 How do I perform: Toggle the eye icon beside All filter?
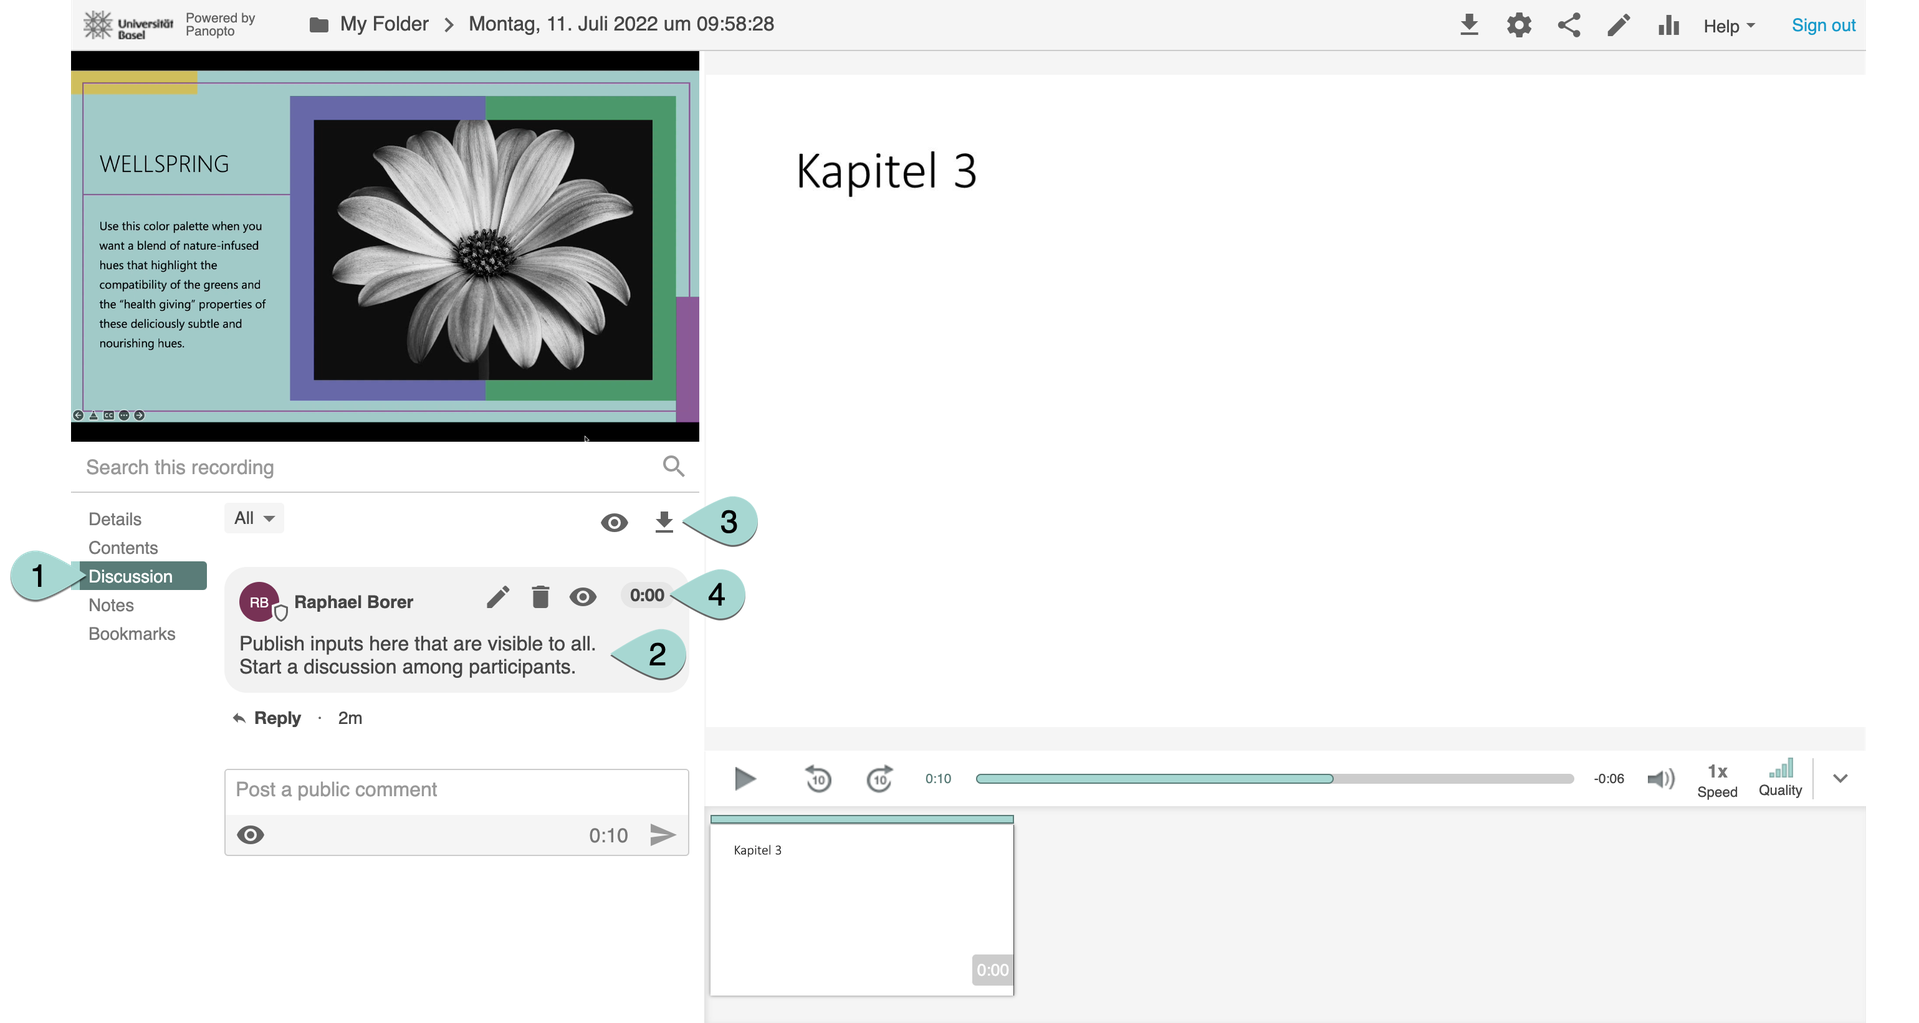point(614,522)
